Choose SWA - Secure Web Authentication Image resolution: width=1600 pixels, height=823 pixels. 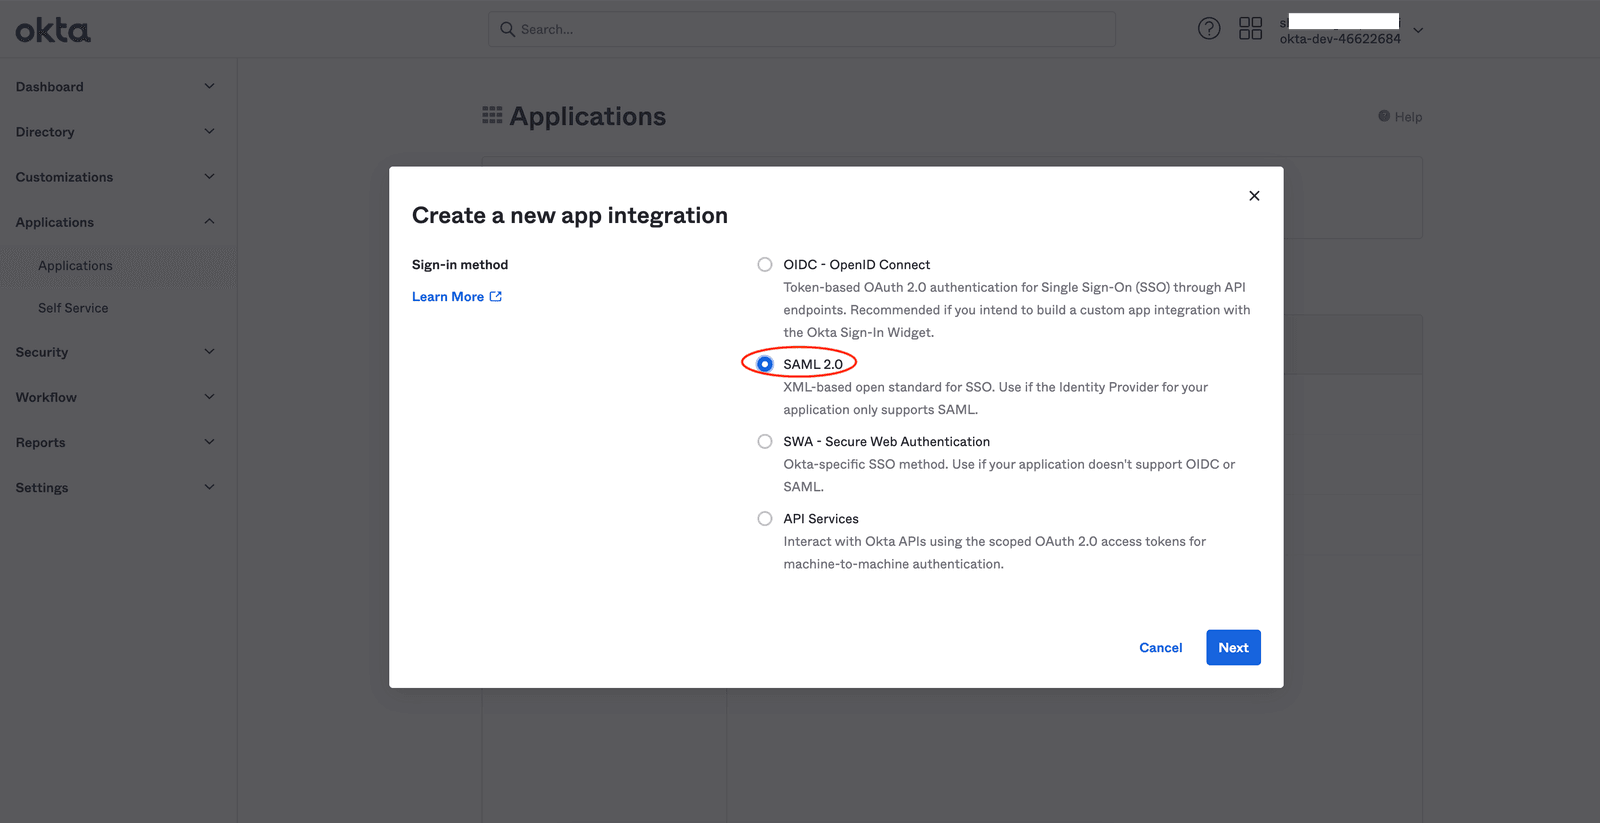[765, 442]
